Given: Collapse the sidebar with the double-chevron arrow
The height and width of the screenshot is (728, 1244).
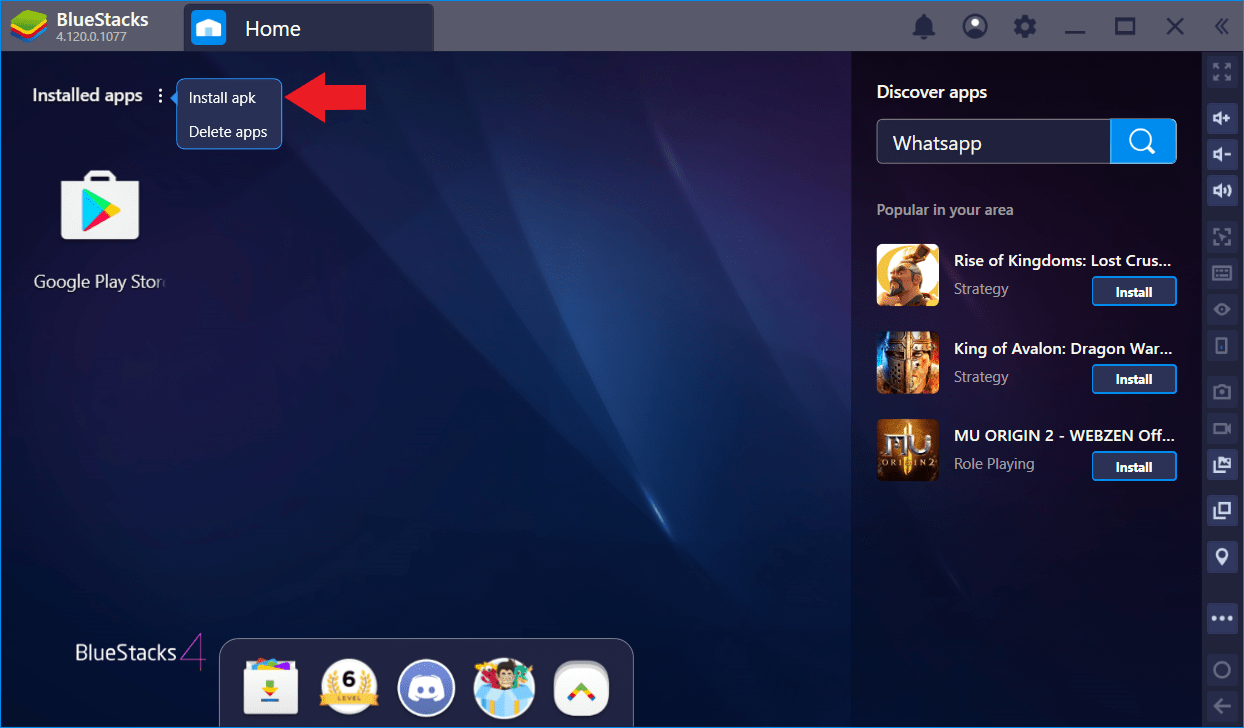Looking at the screenshot, I should click(x=1221, y=26).
